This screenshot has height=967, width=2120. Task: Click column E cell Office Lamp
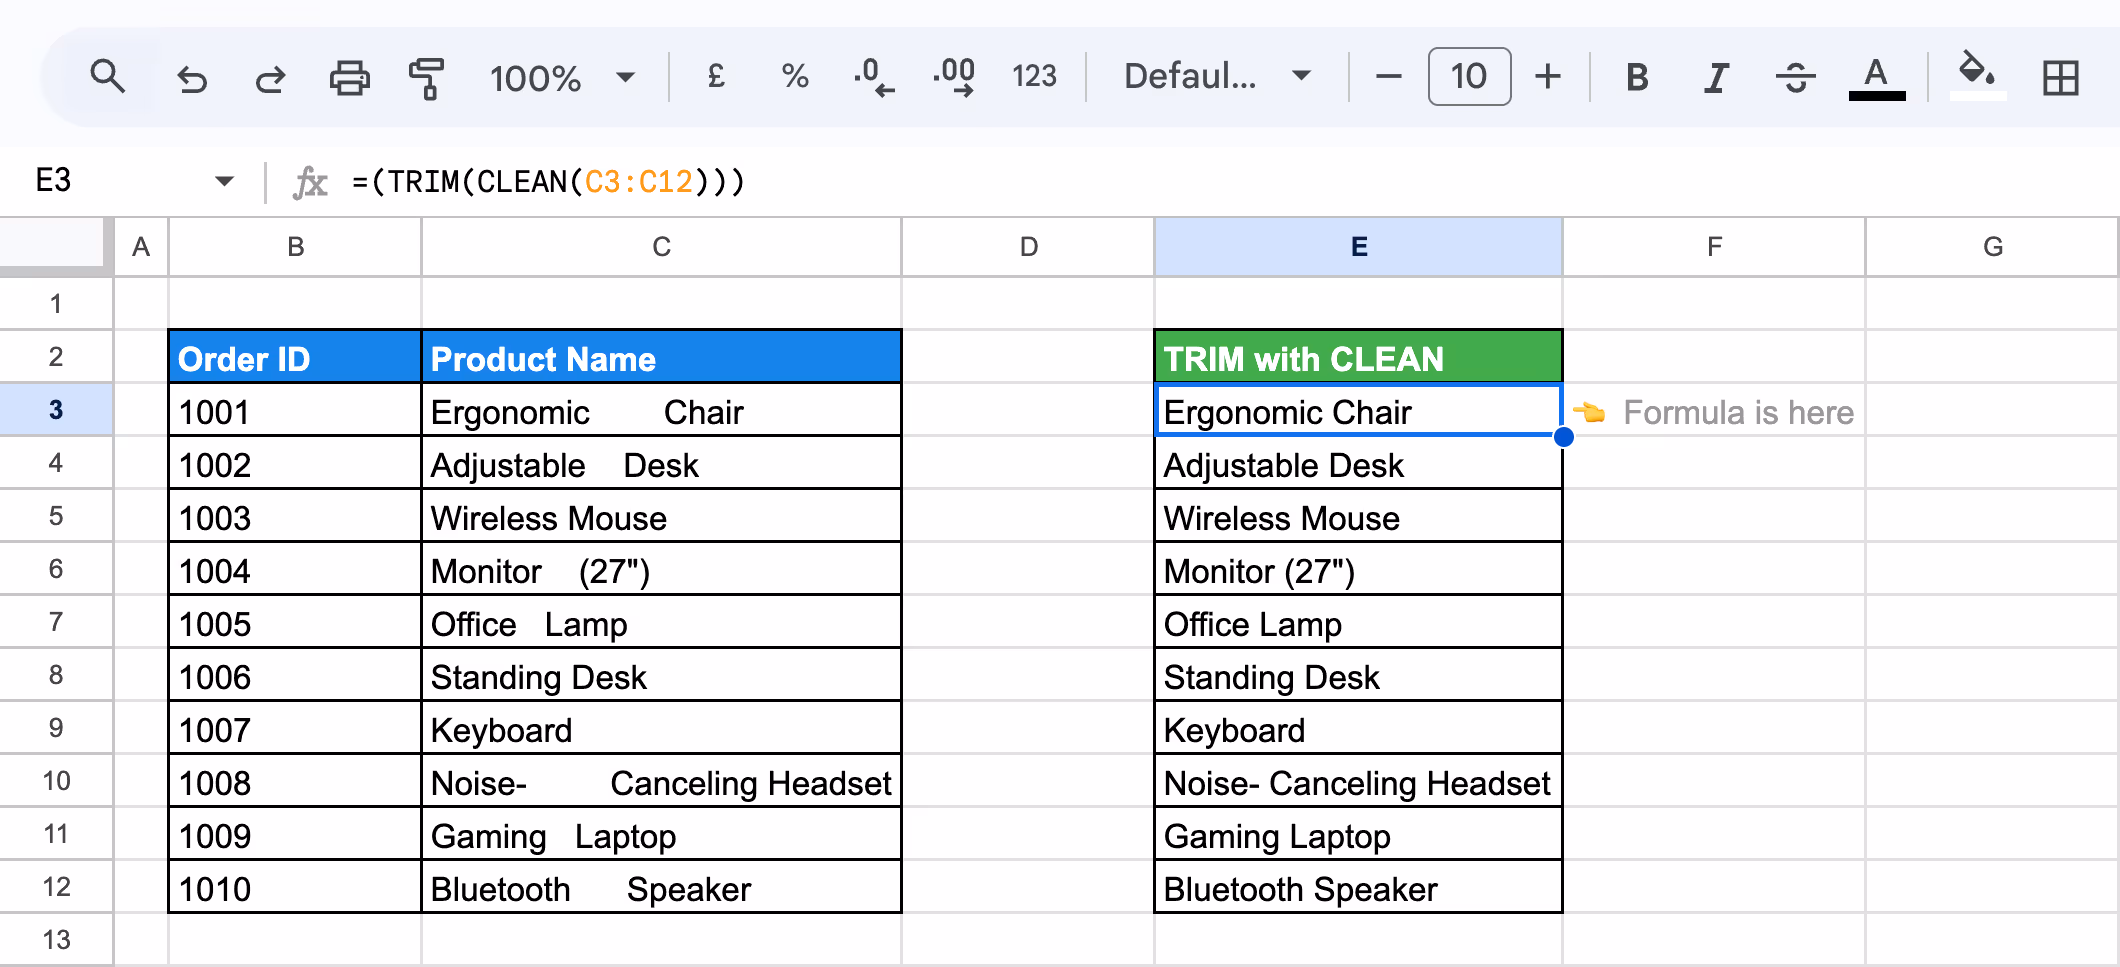(x=1358, y=622)
